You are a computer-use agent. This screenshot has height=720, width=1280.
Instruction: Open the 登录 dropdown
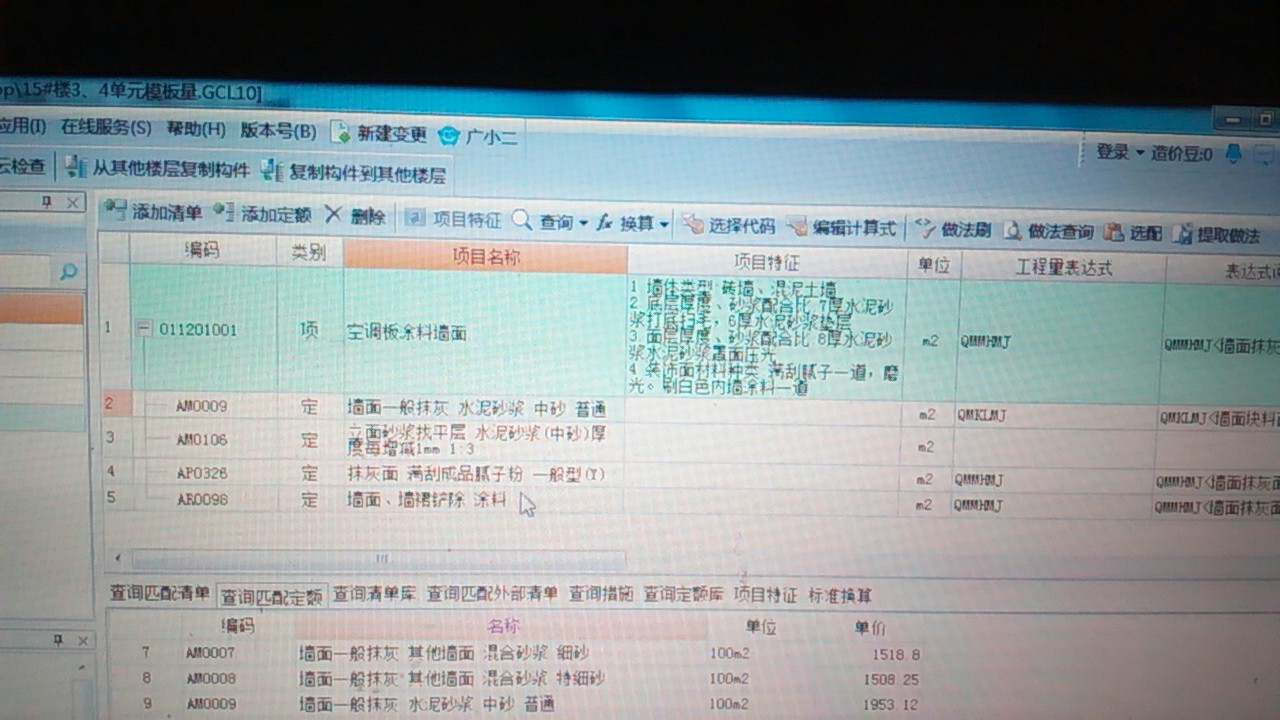click(x=1119, y=152)
